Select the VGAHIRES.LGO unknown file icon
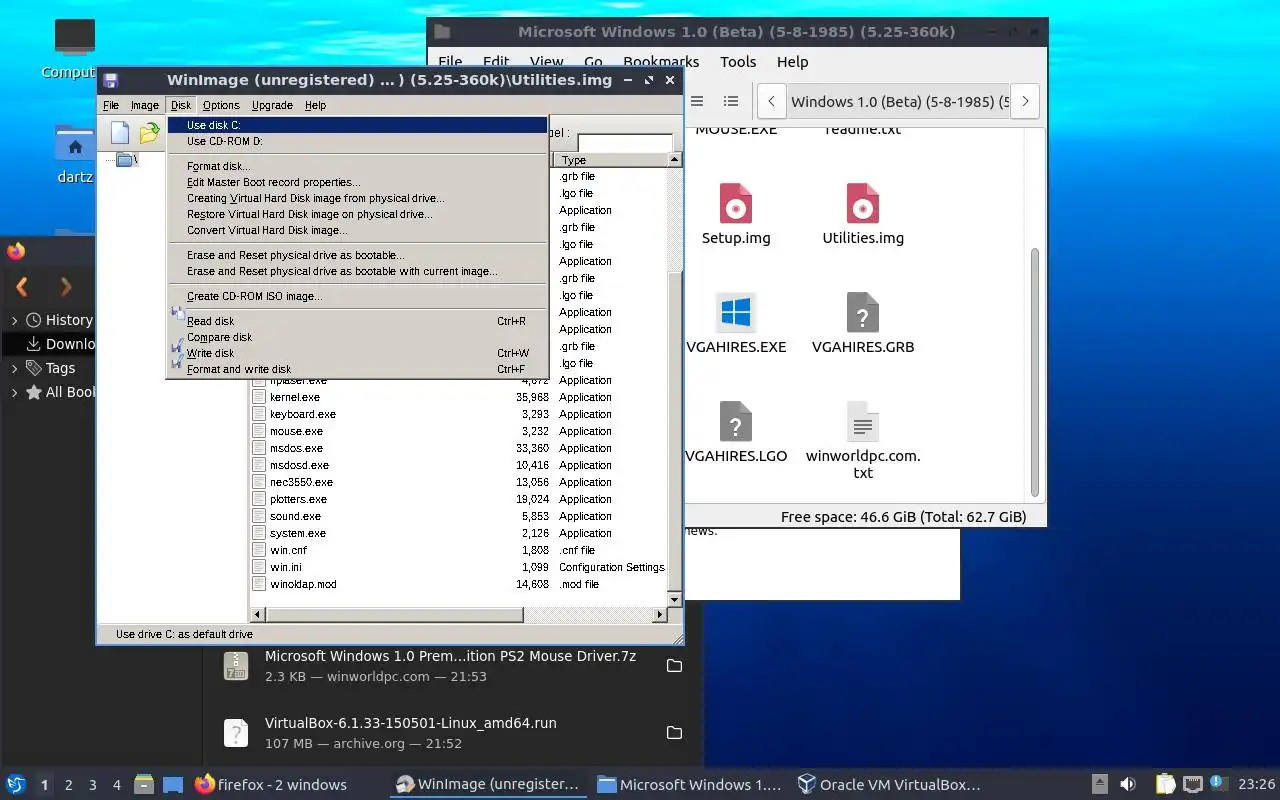Image resolution: width=1280 pixels, height=800 pixels. 736,421
